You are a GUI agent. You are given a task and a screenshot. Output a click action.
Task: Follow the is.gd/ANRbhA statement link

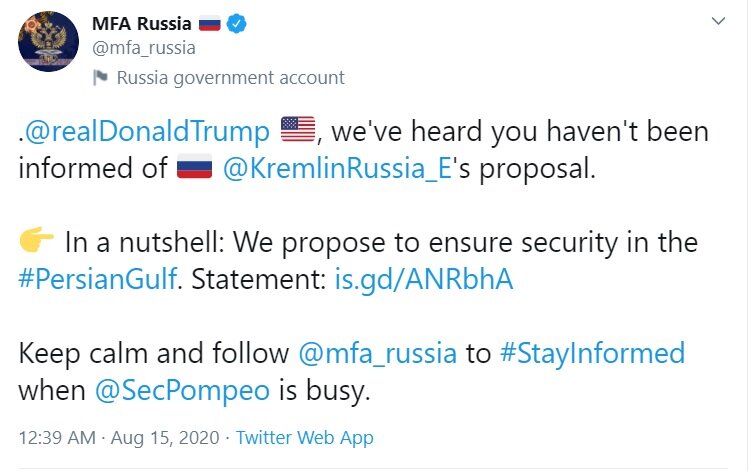(x=421, y=279)
